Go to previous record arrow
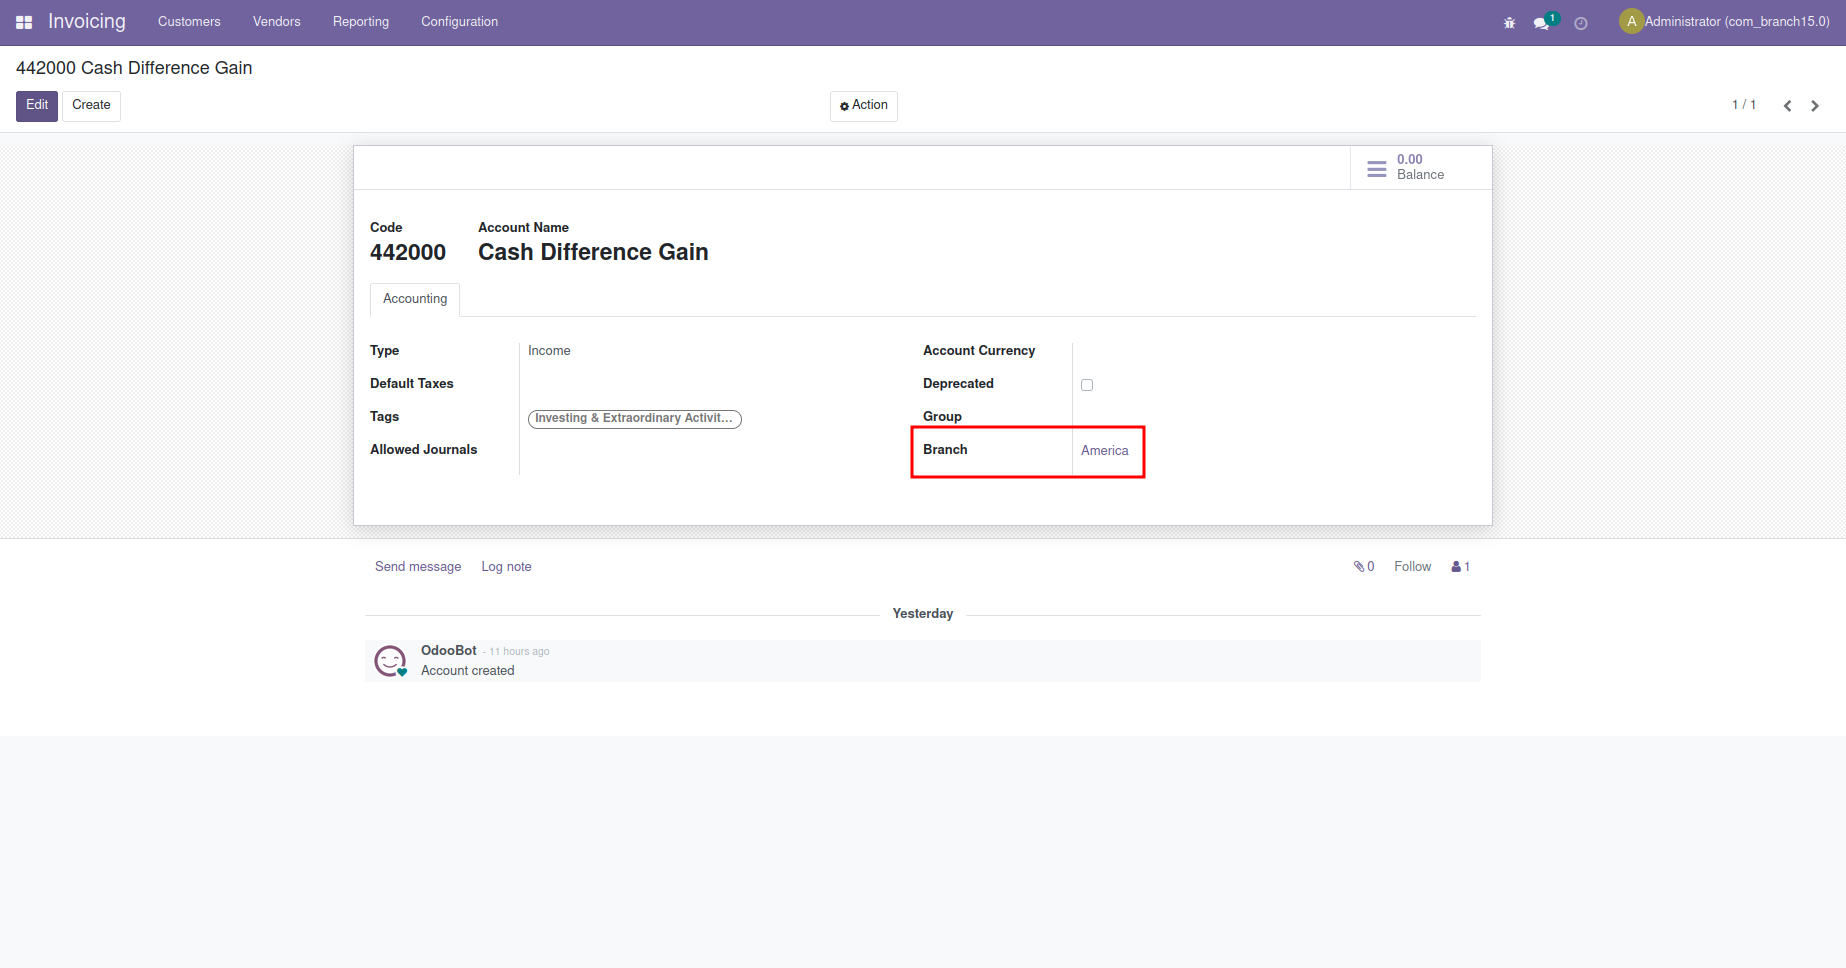Viewport: 1846px width, 968px height. [1787, 106]
